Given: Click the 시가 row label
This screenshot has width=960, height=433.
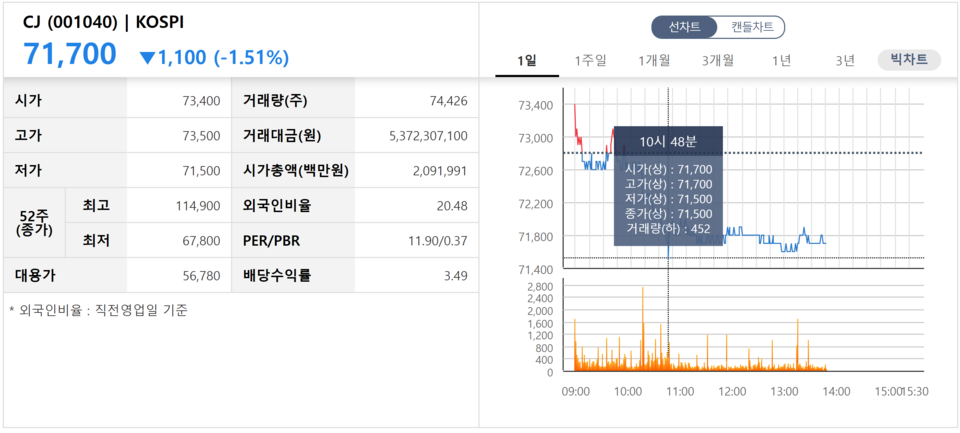Looking at the screenshot, I should pos(28,101).
